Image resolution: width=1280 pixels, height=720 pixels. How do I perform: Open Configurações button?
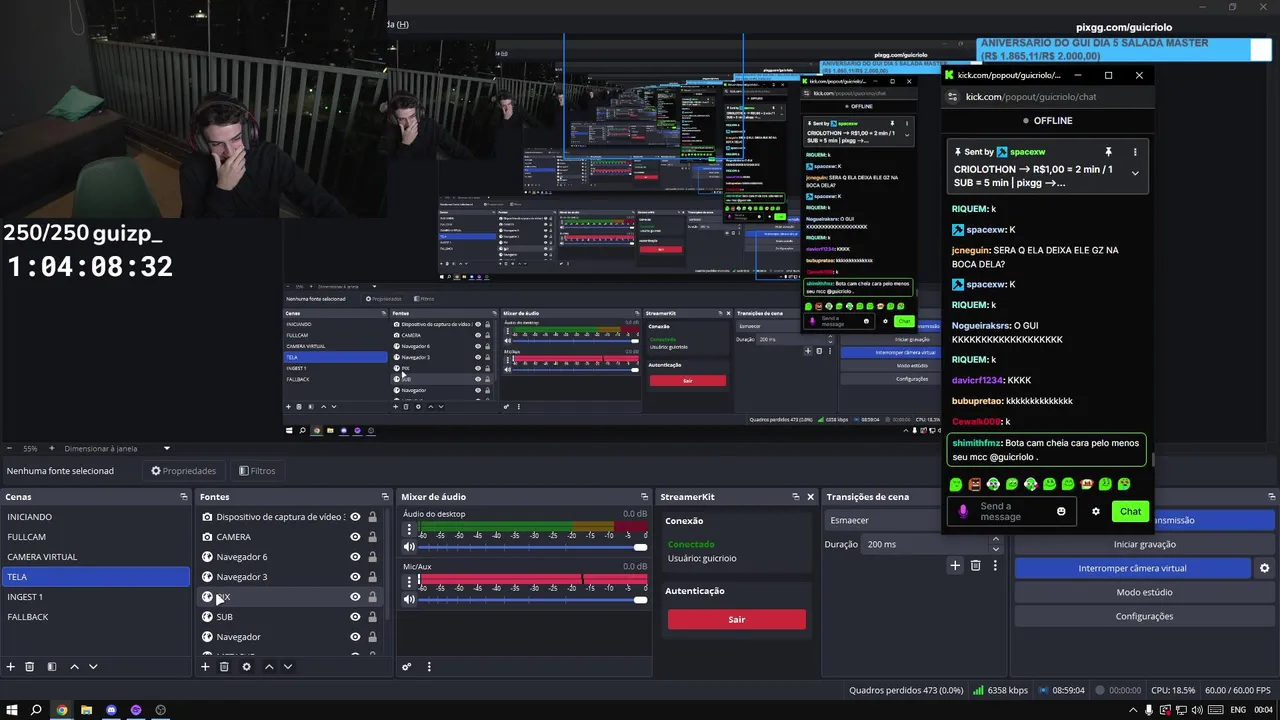(x=1144, y=616)
